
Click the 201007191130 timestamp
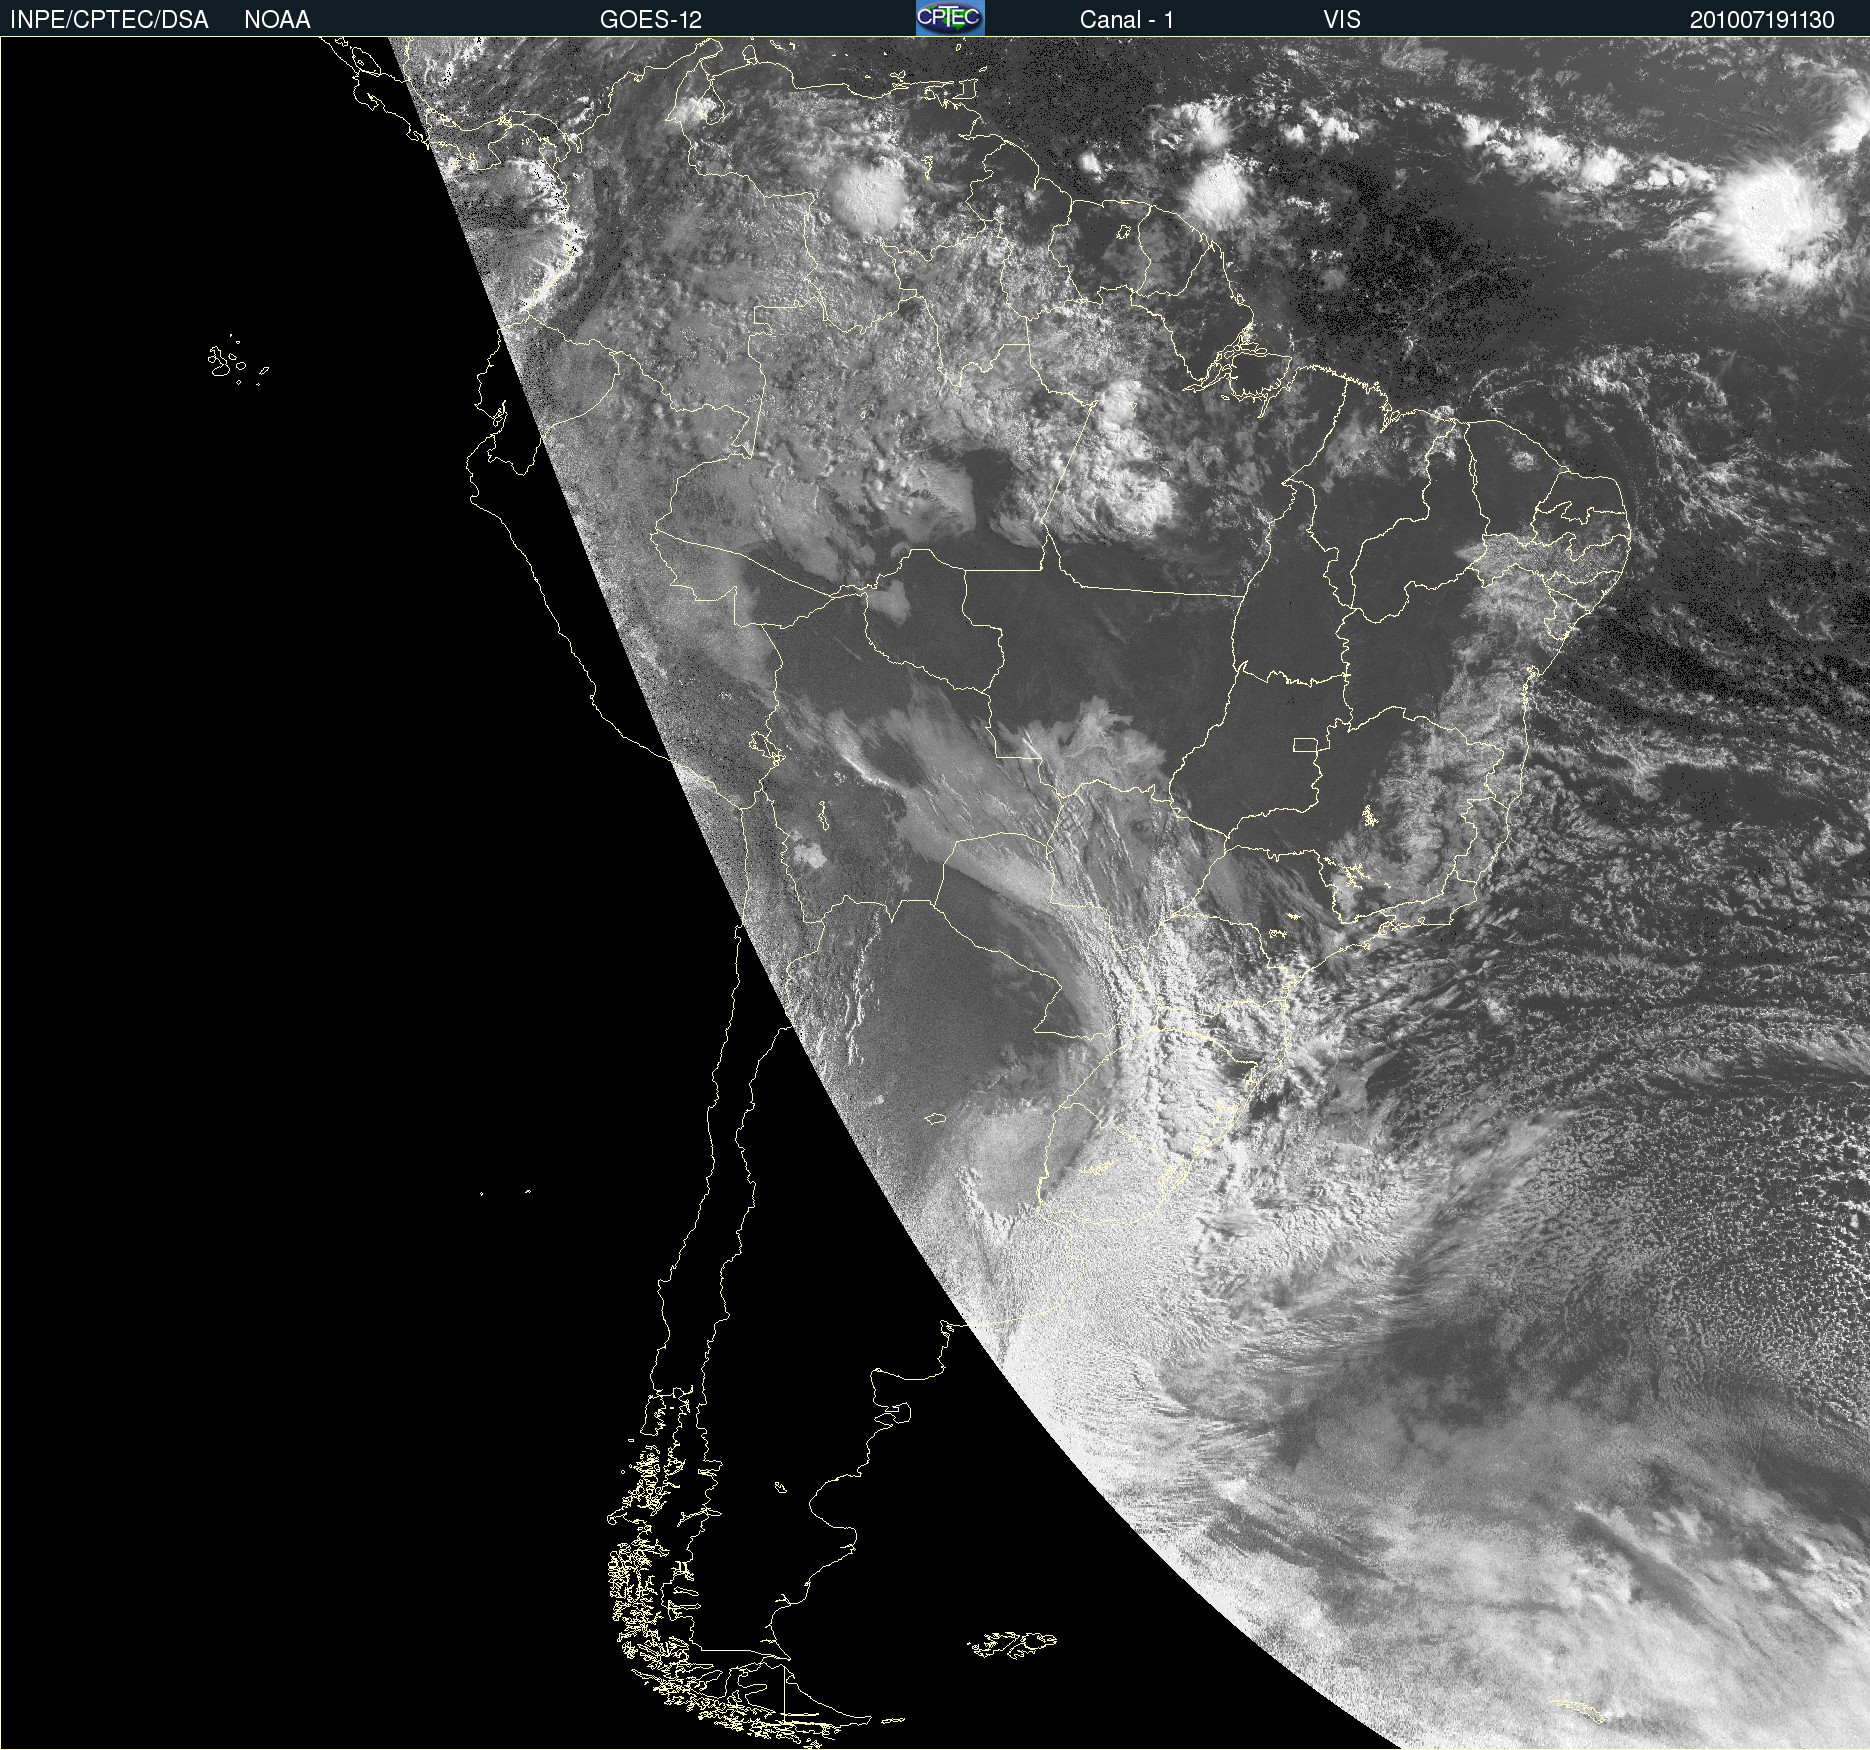[x=1762, y=20]
